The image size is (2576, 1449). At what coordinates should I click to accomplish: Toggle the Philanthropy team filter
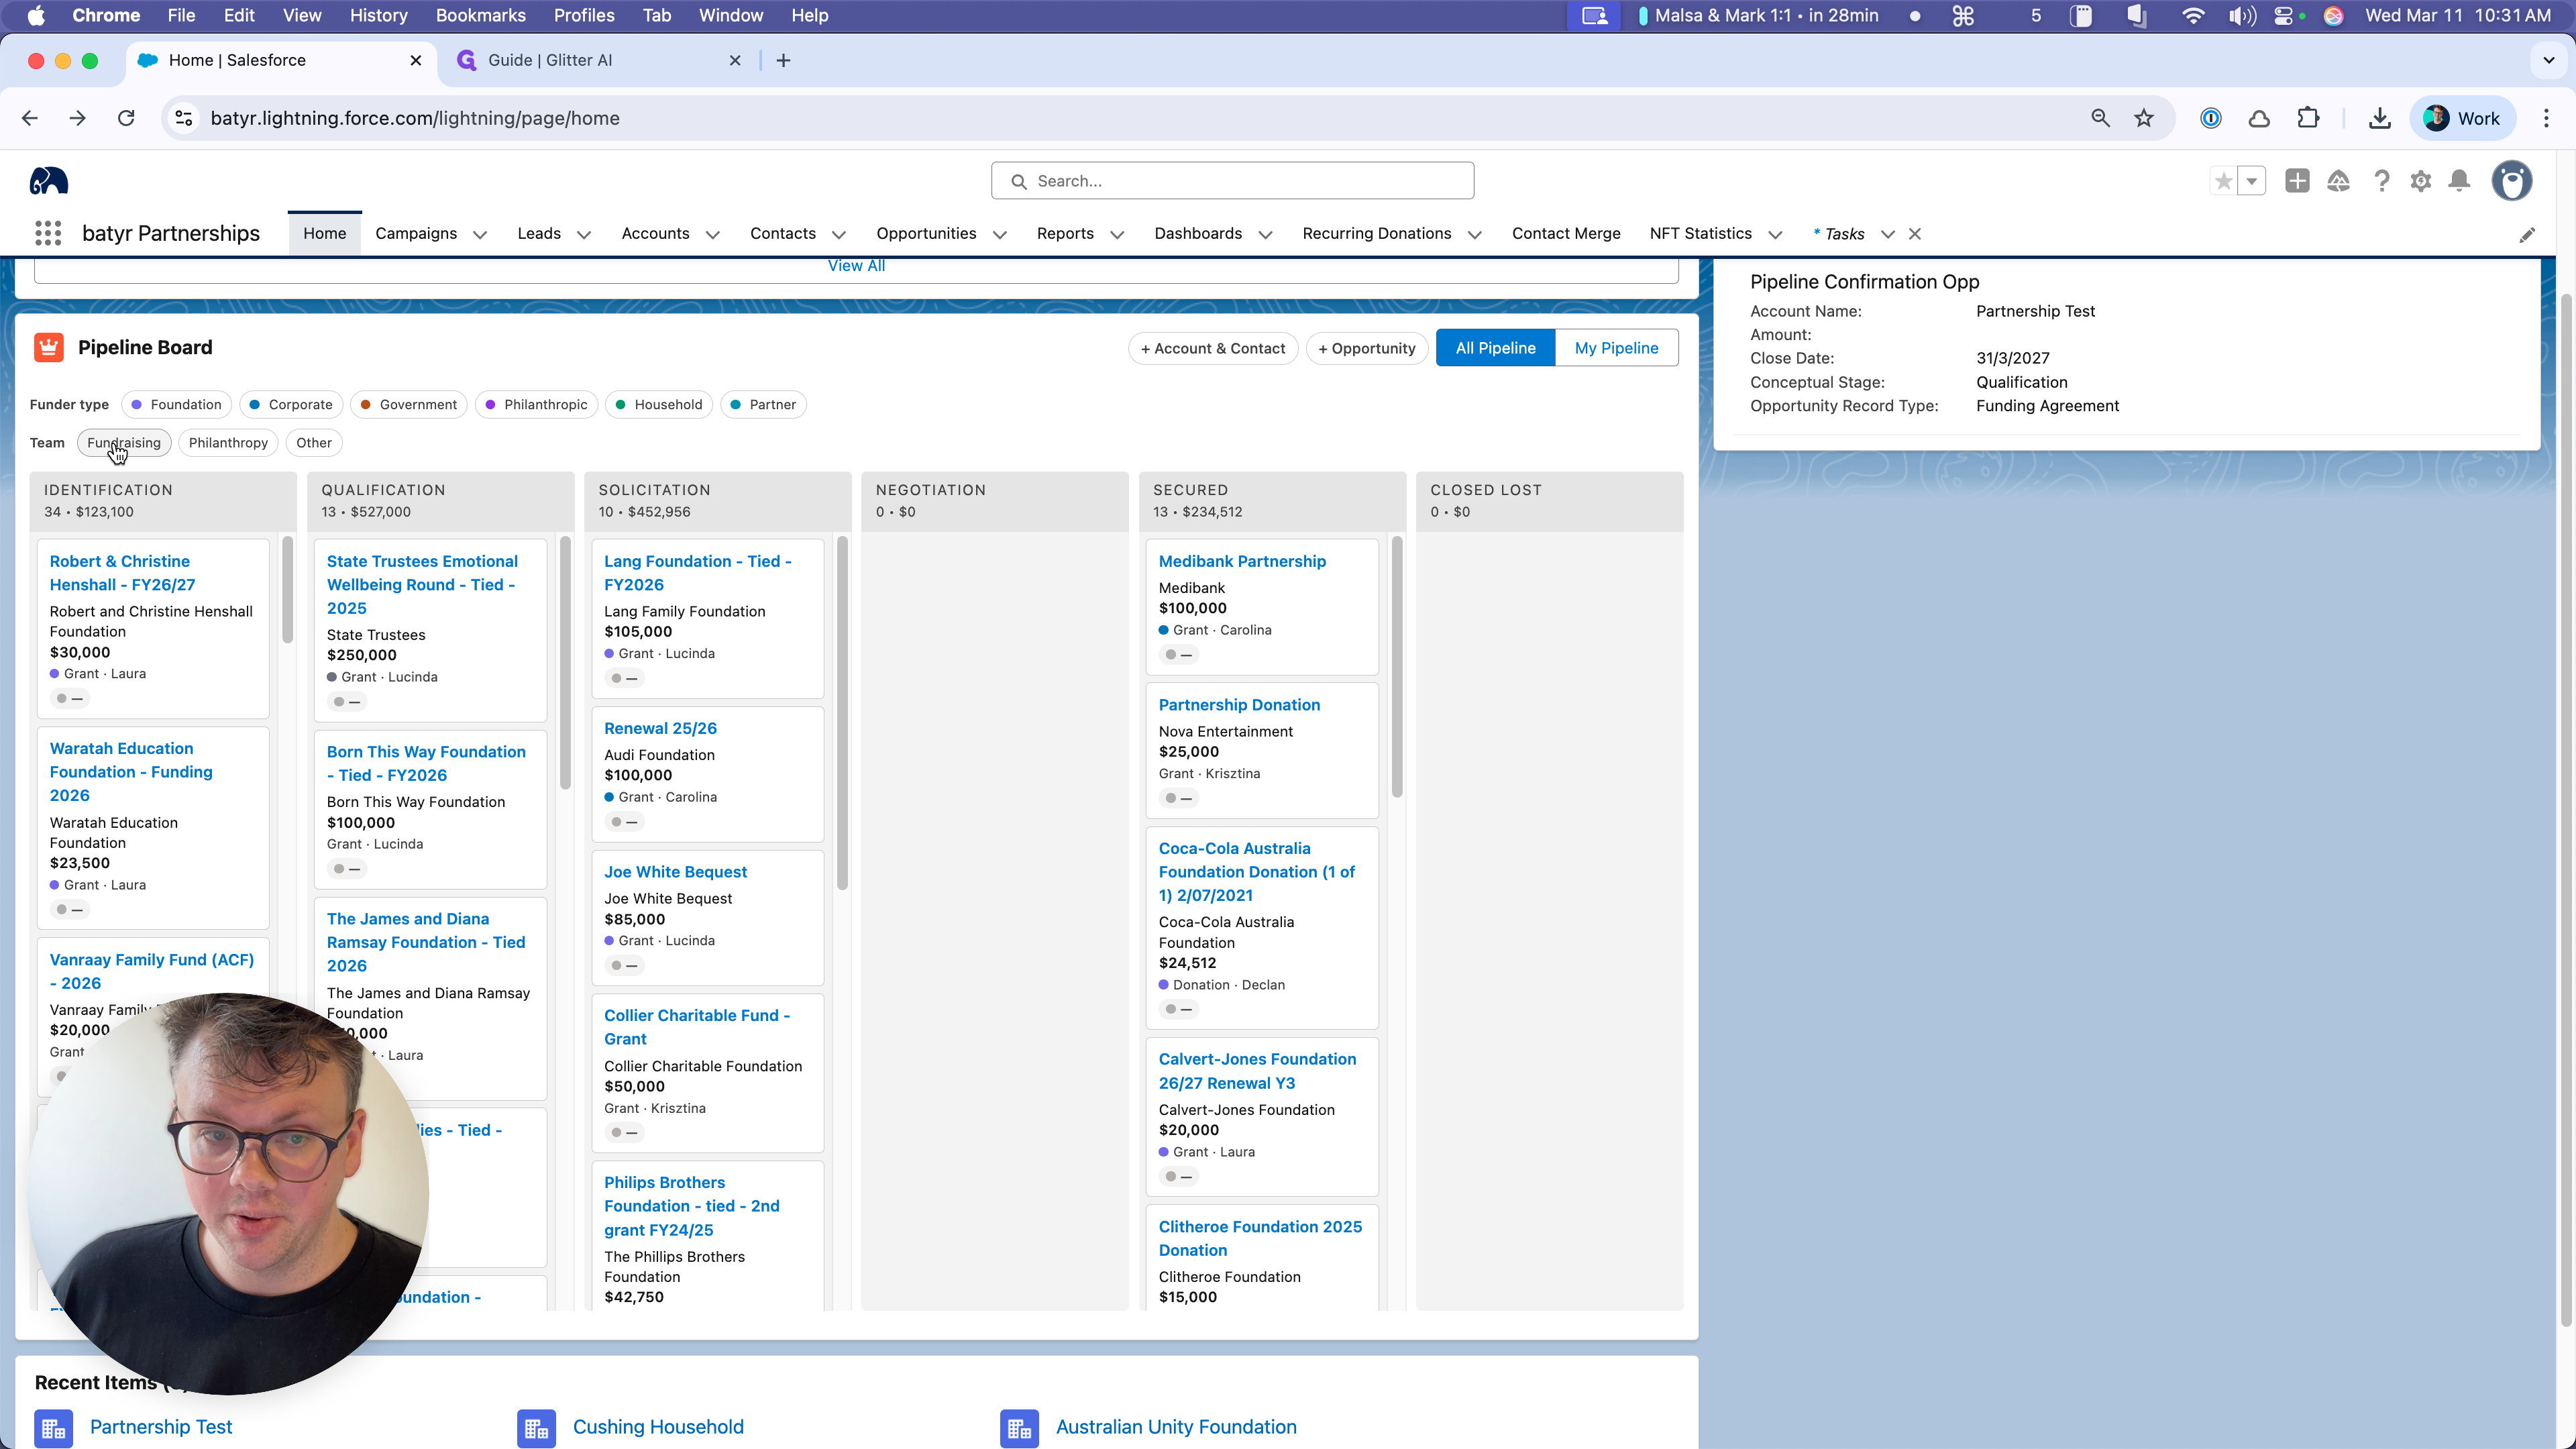(228, 443)
